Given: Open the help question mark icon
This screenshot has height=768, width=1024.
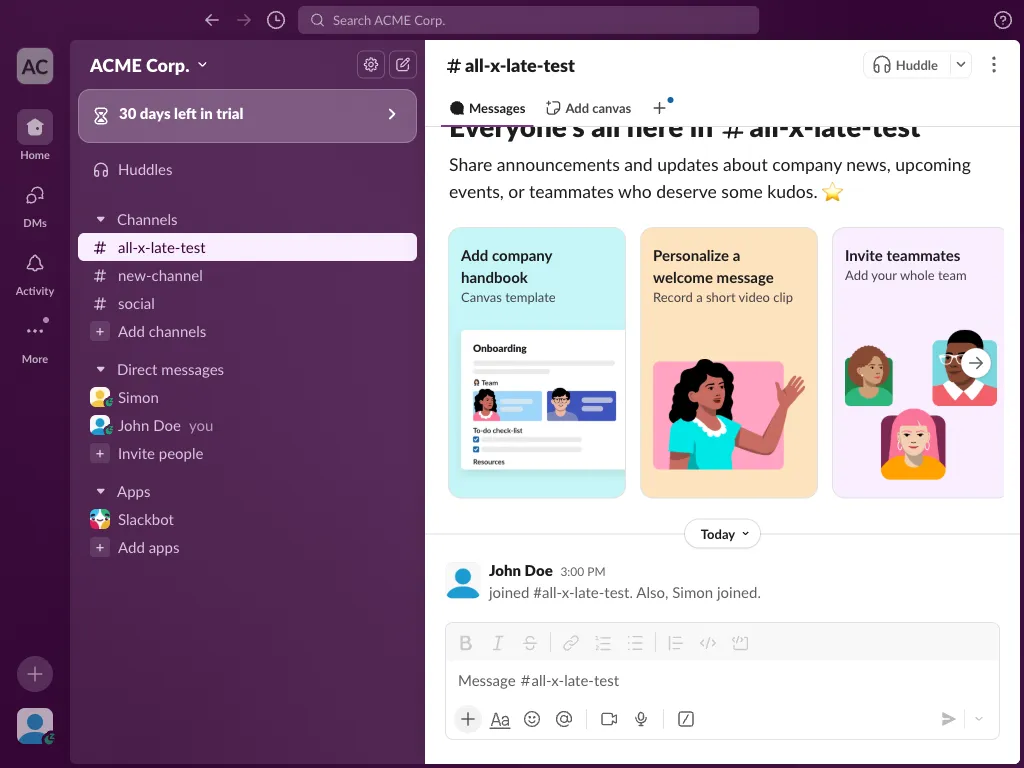Looking at the screenshot, I should [x=1002, y=20].
